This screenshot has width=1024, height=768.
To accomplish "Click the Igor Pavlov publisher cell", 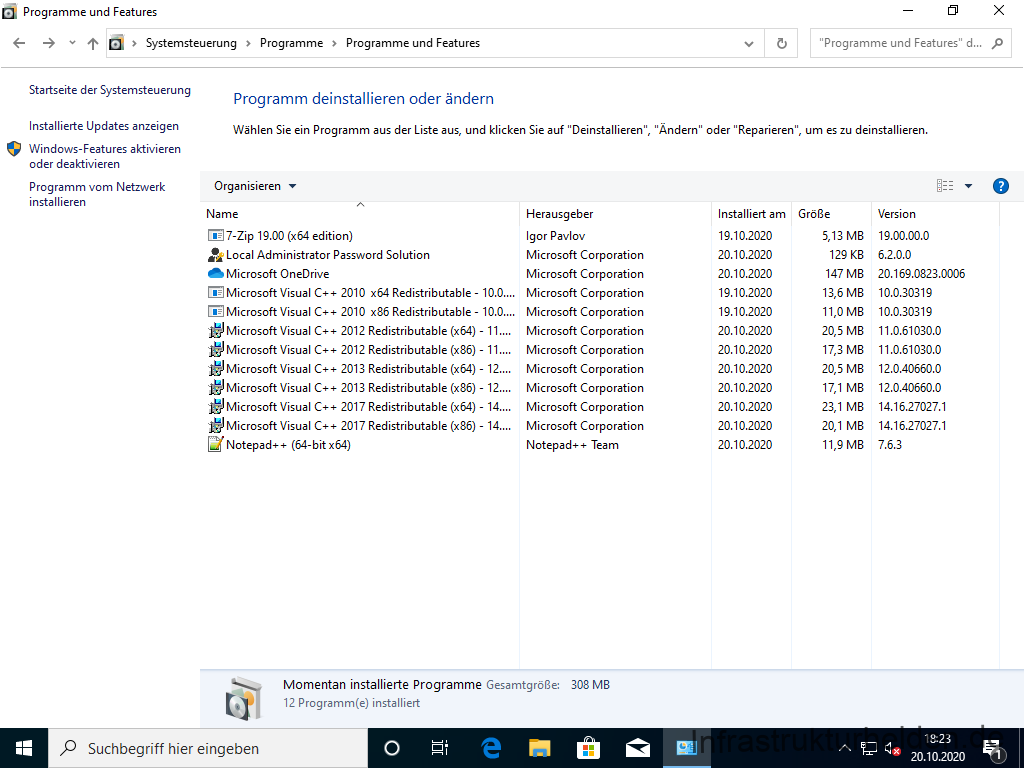I will click(x=555, y=236).
